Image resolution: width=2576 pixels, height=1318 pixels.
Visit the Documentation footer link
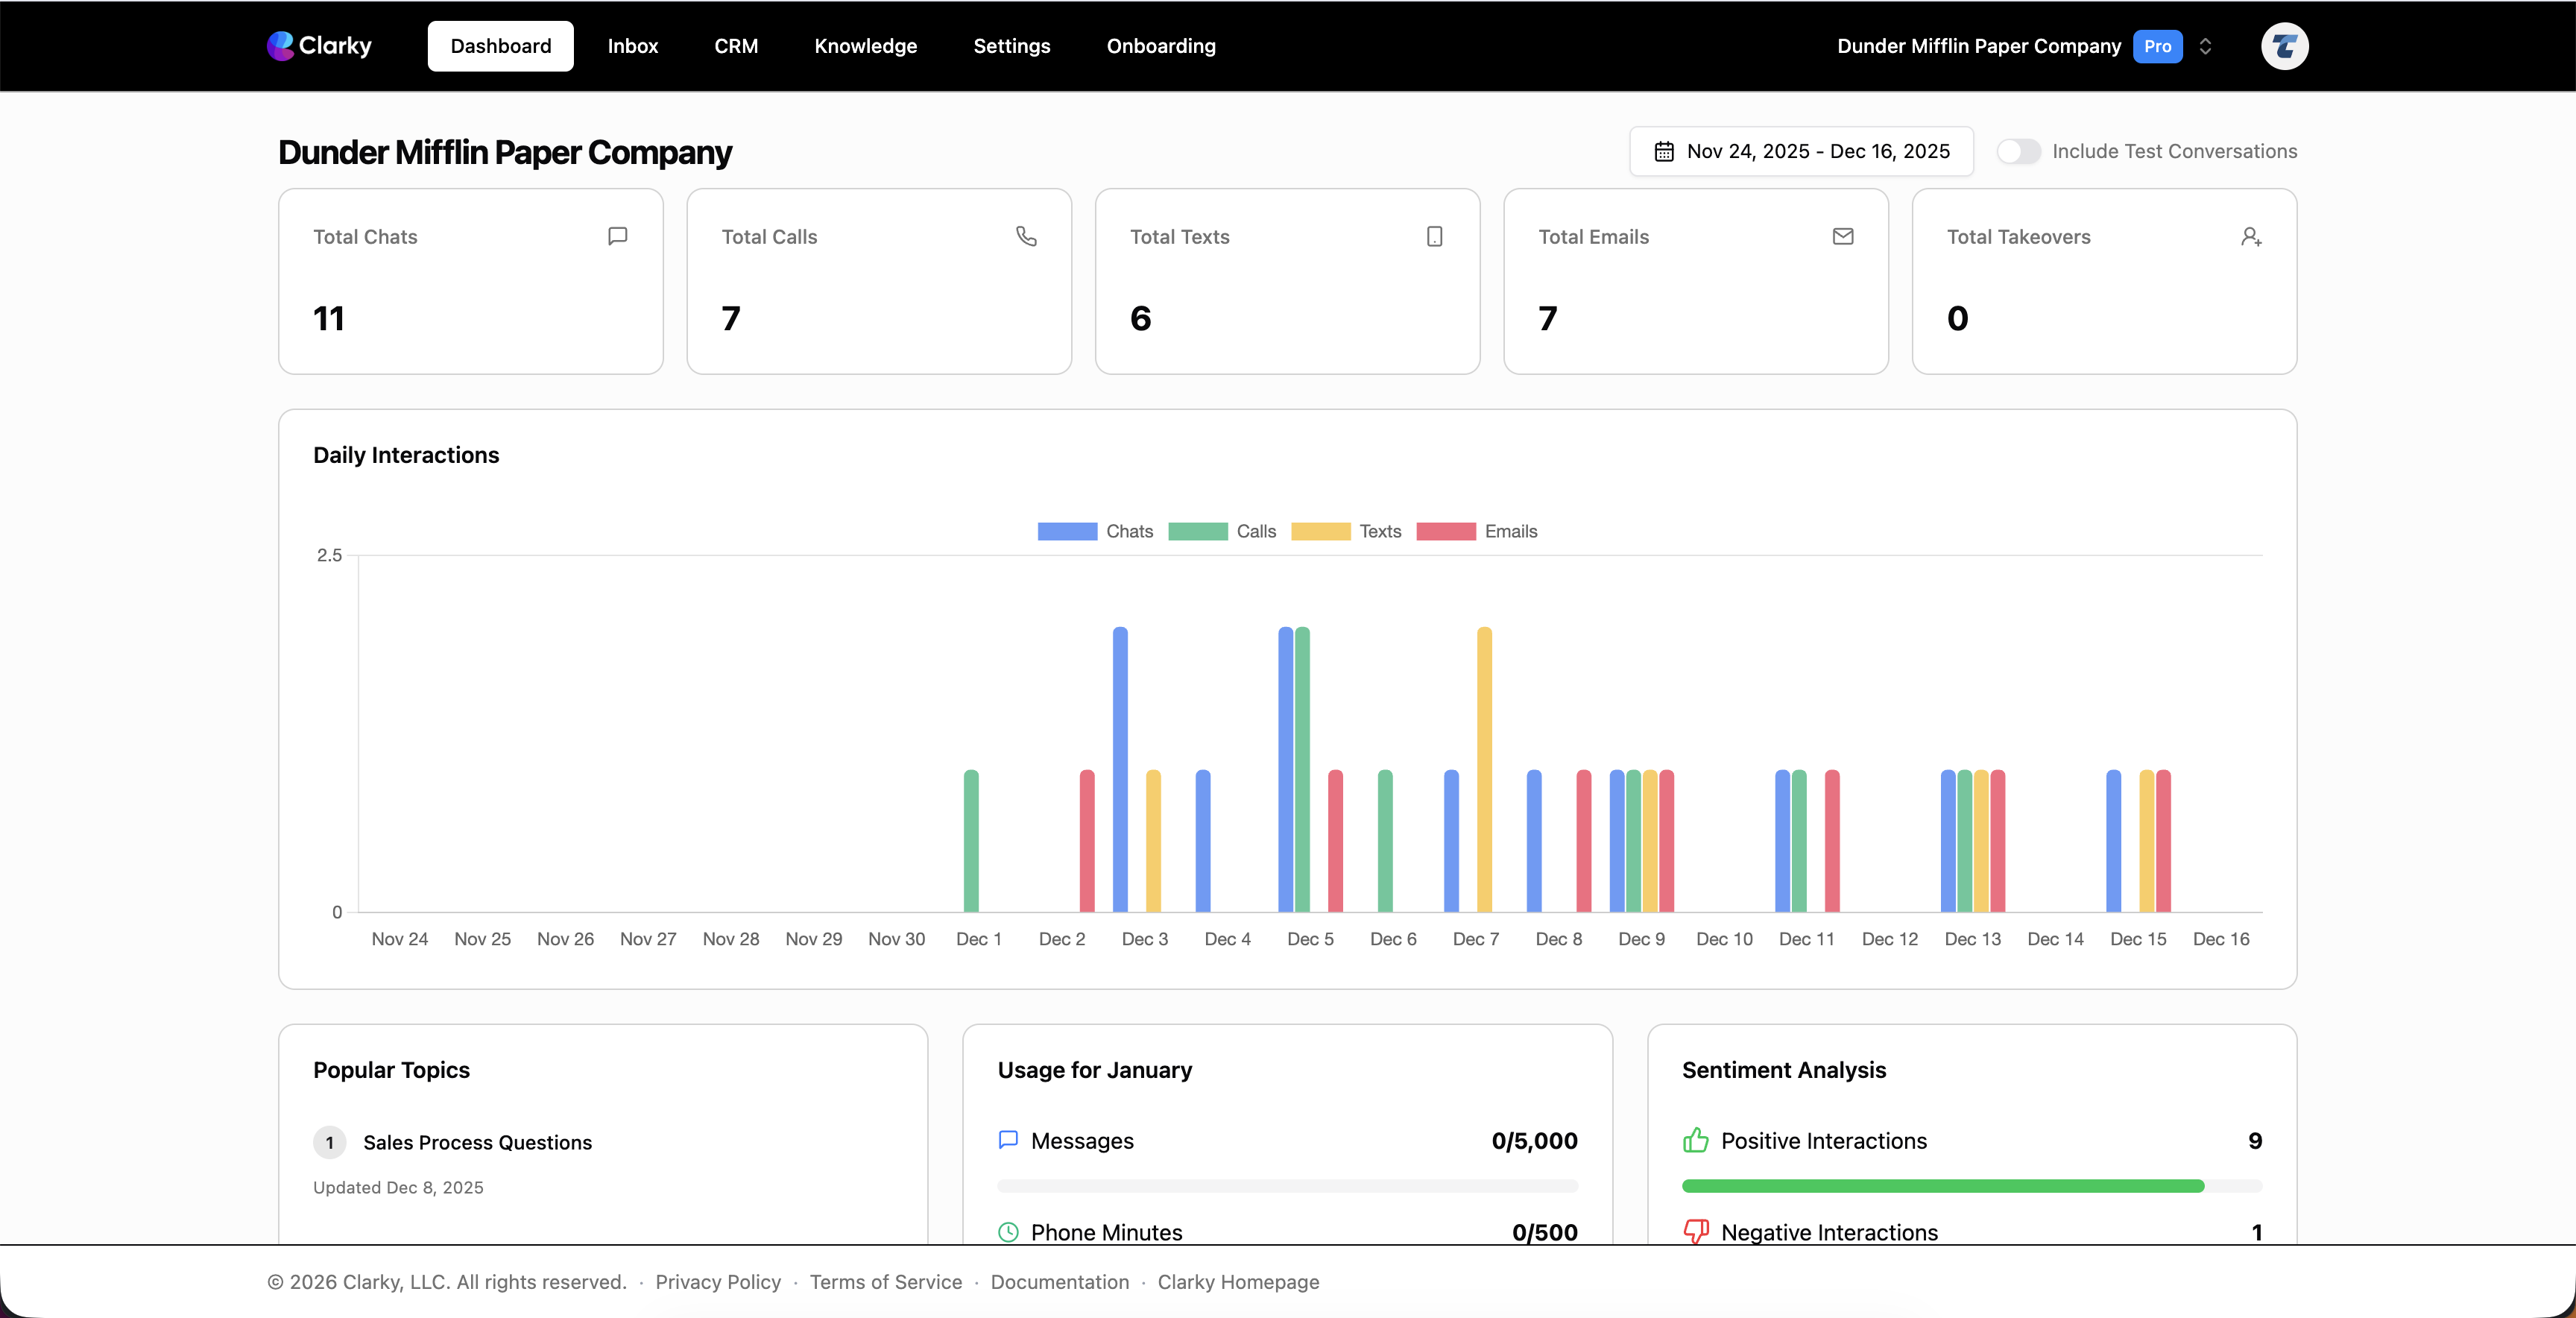click(x=1059, y=1281)
